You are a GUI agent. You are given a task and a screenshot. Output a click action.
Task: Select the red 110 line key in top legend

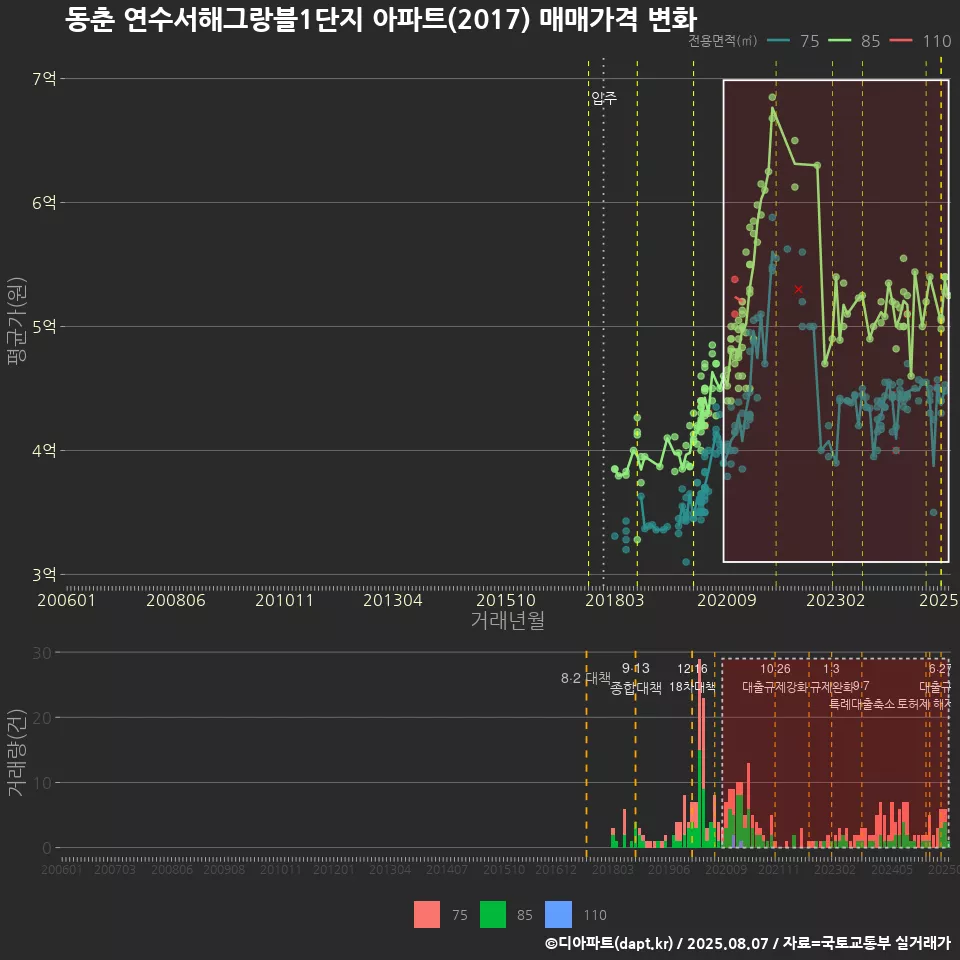pyautogui.click(x=901, y=41)
